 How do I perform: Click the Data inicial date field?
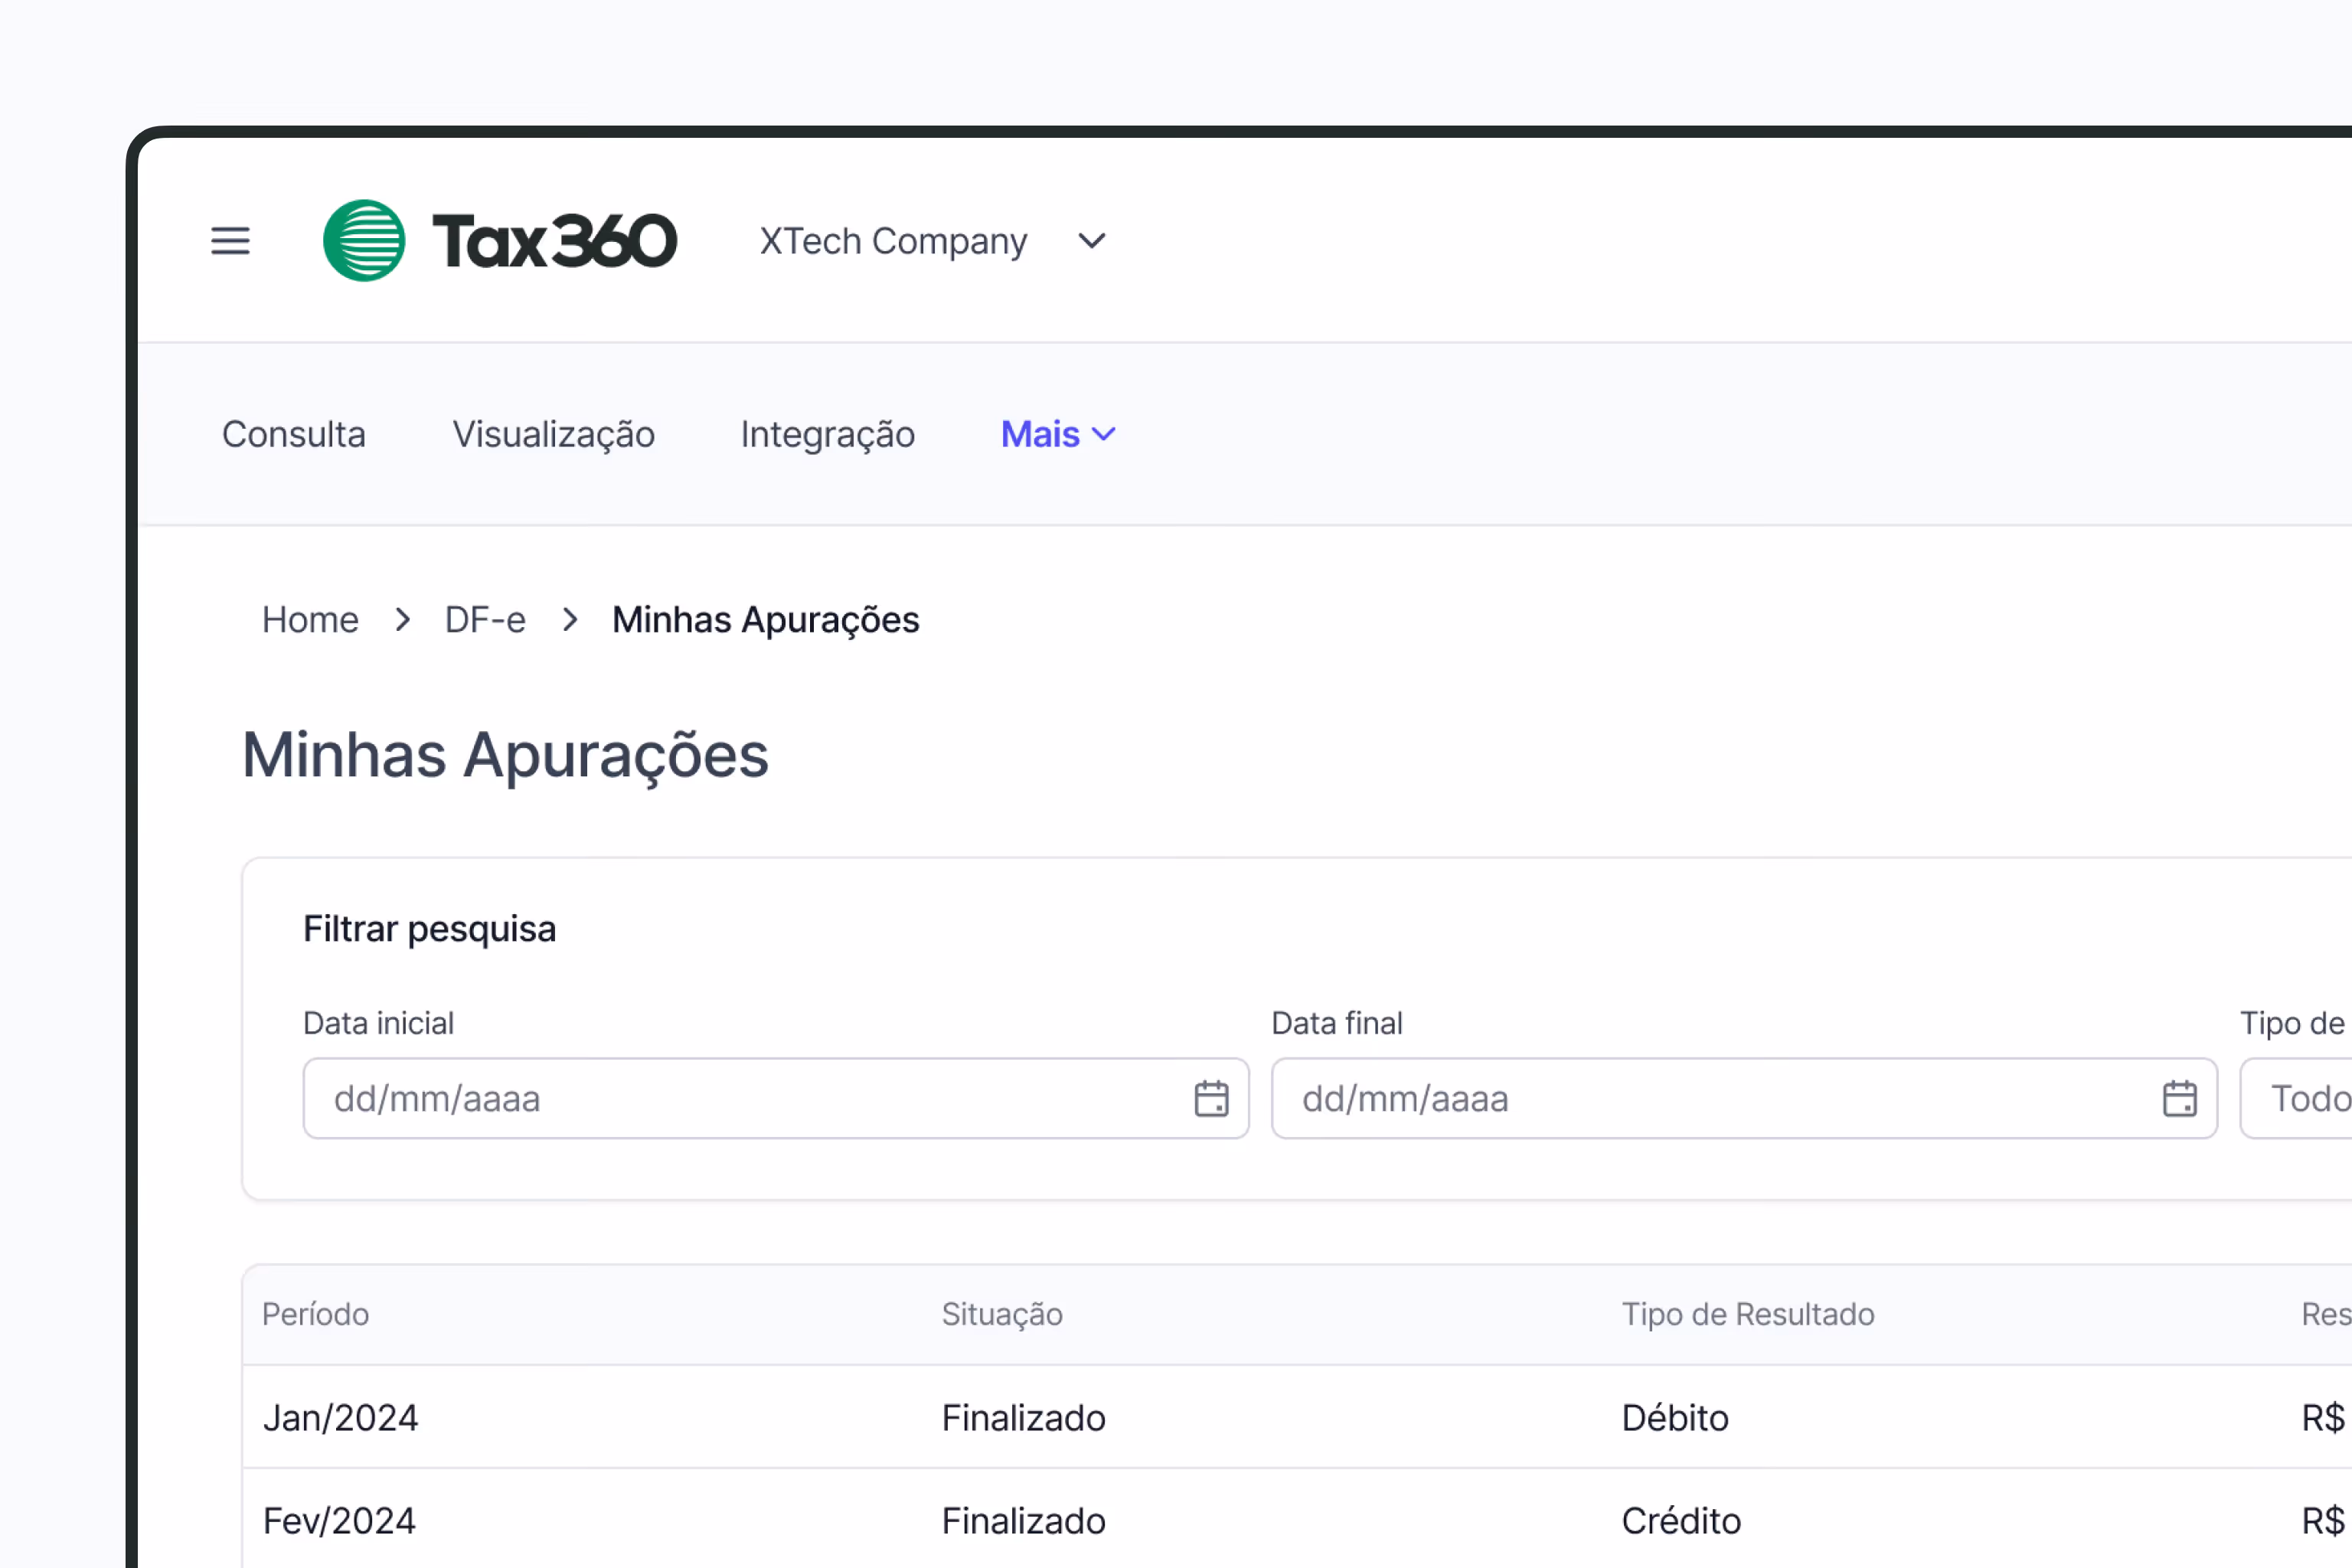700,1098
